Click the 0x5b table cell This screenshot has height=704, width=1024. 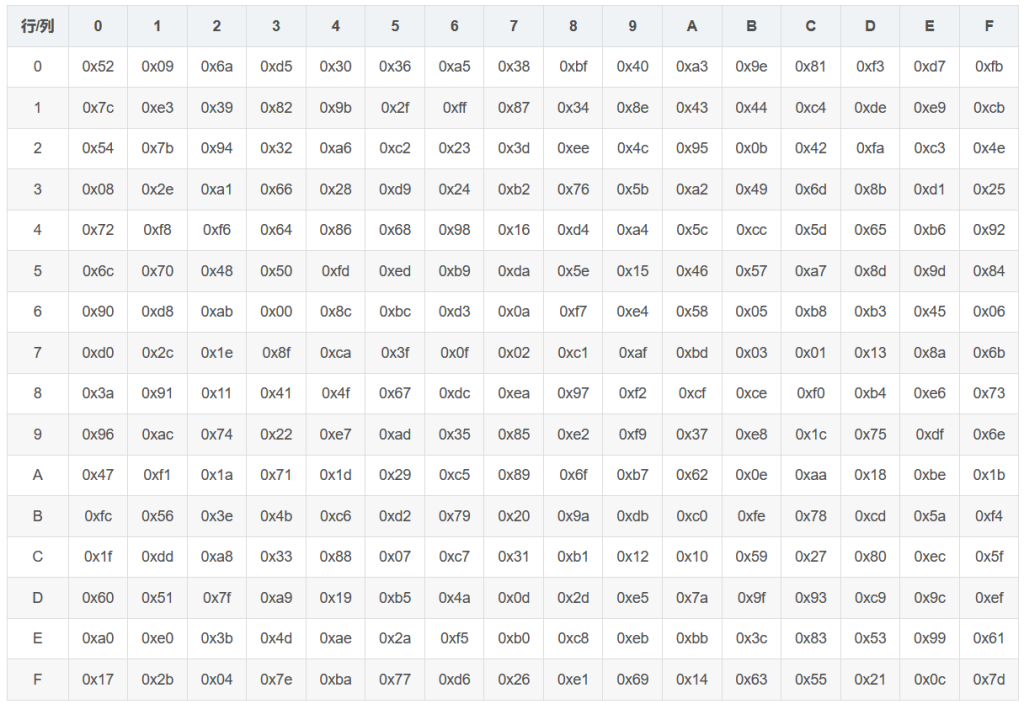pos(632,190)
